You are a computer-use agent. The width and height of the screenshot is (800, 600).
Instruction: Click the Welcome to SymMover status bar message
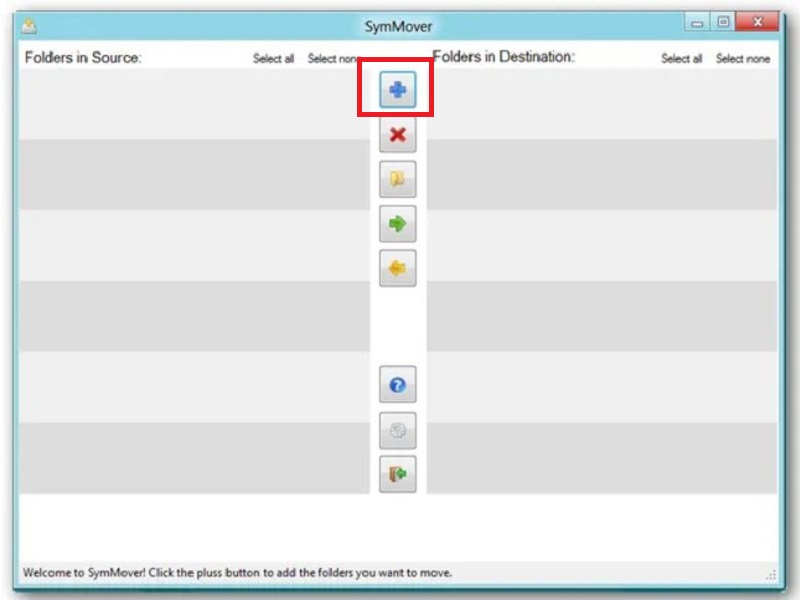[x=237, y=573]
